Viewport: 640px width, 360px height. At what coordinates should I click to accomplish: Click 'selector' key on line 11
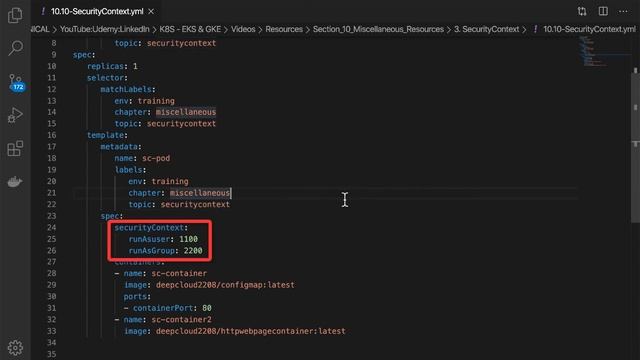[x=105, y=78]
